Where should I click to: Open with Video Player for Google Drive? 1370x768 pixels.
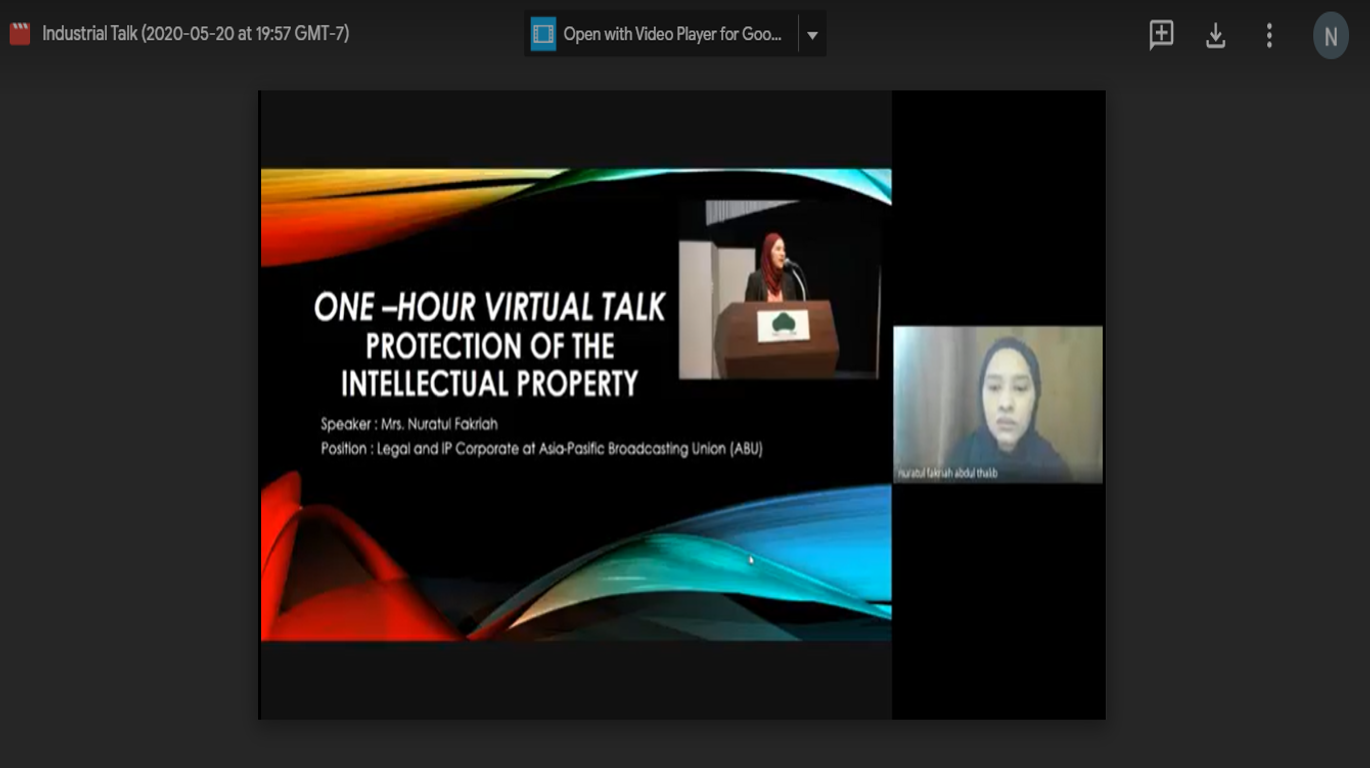click(x=672, y=34)
